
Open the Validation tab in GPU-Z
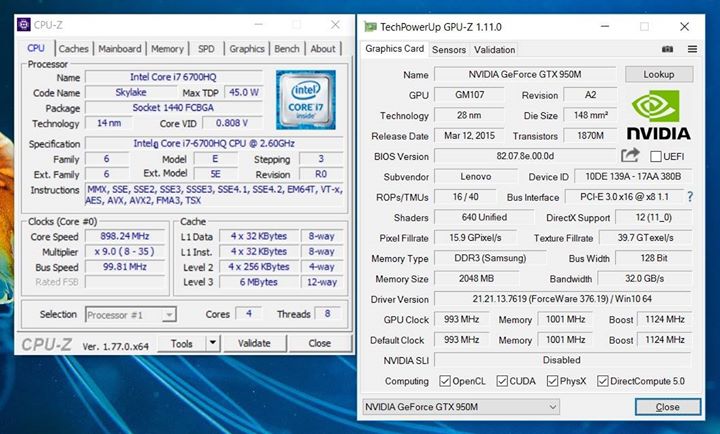495,50
